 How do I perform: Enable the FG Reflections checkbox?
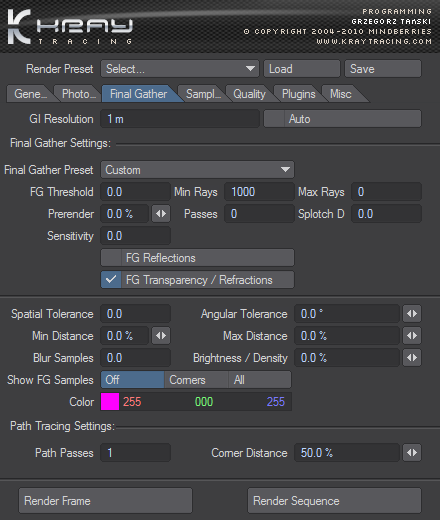point(111,258)
